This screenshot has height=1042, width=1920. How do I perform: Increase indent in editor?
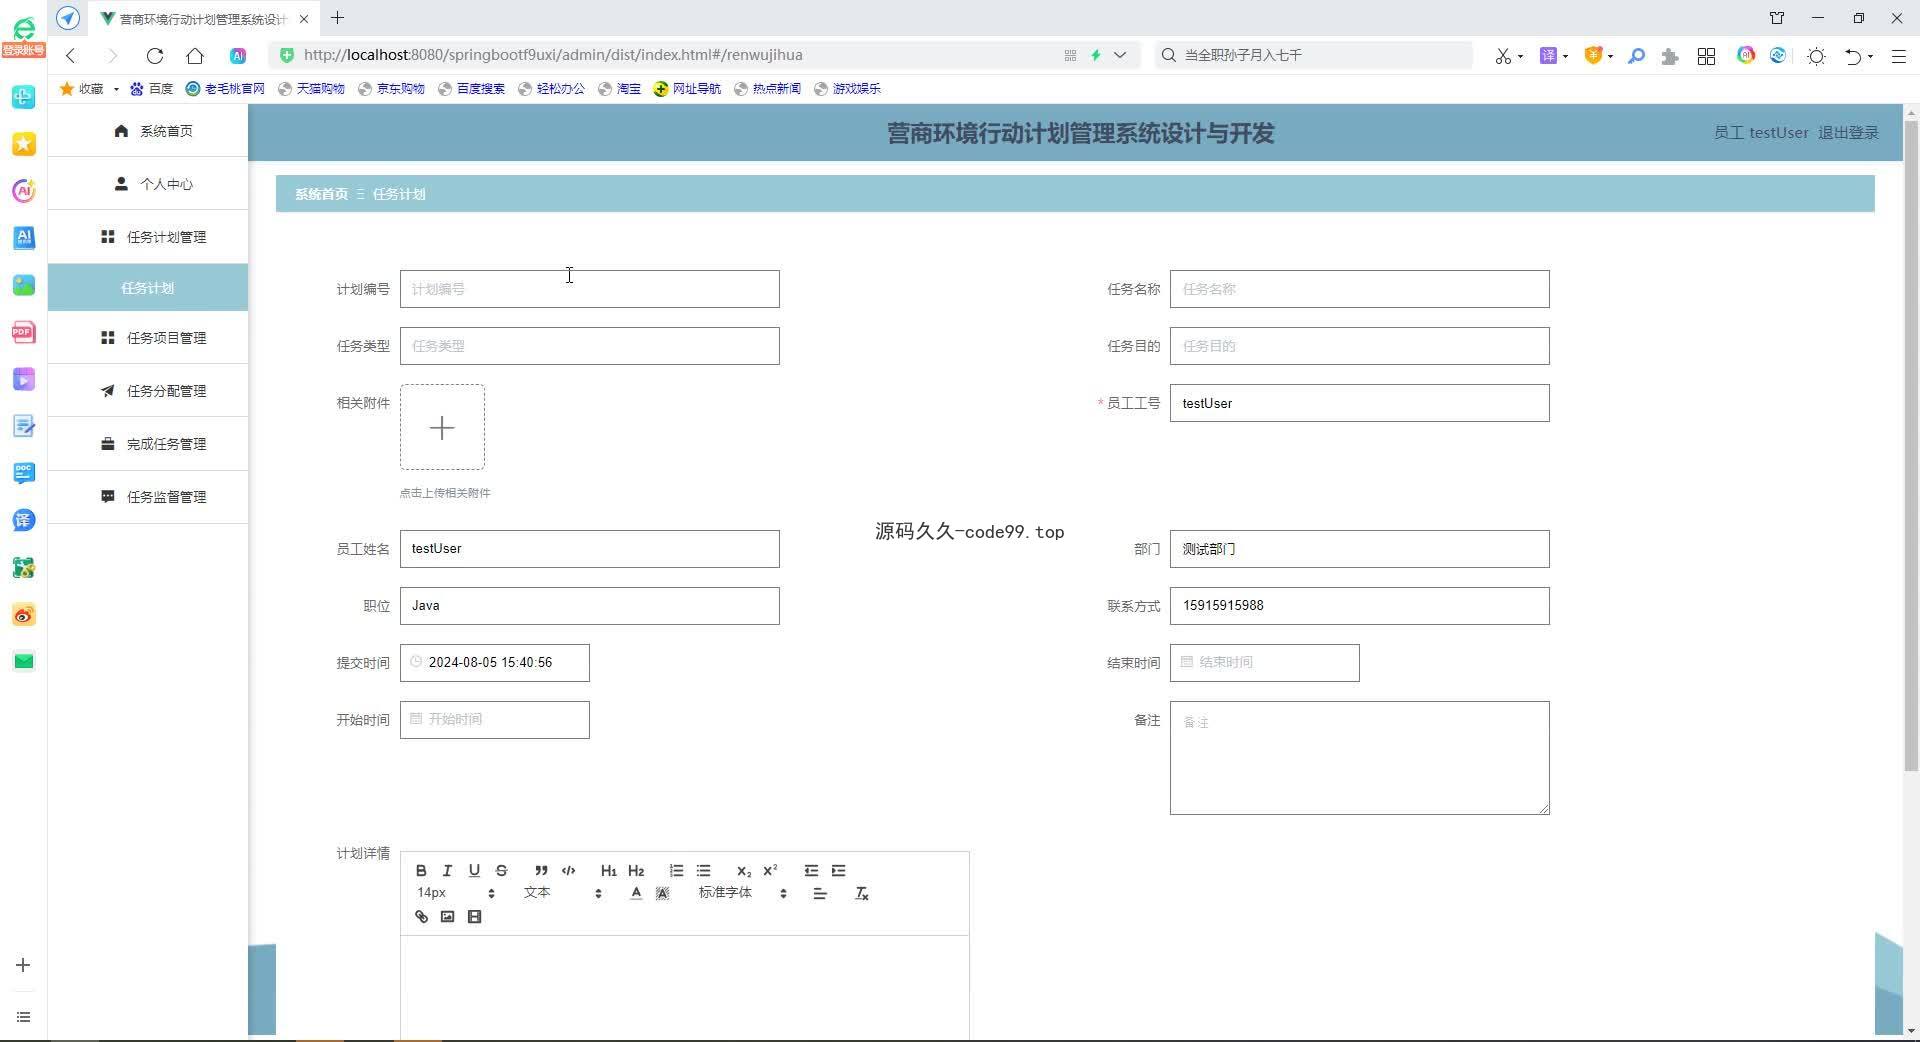point(838,871)
